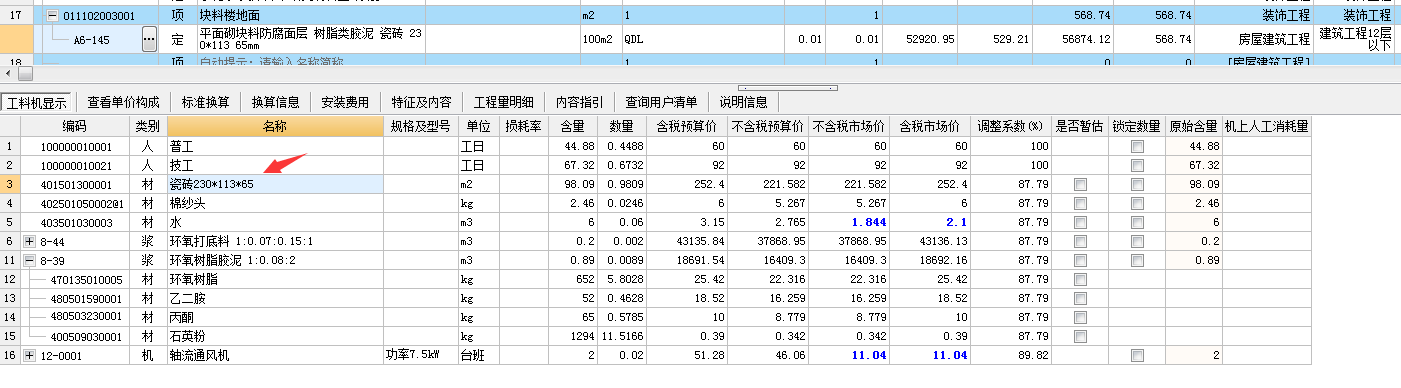
Task: Select the 11.5166 quantity cell
Action: pos(621,336)
